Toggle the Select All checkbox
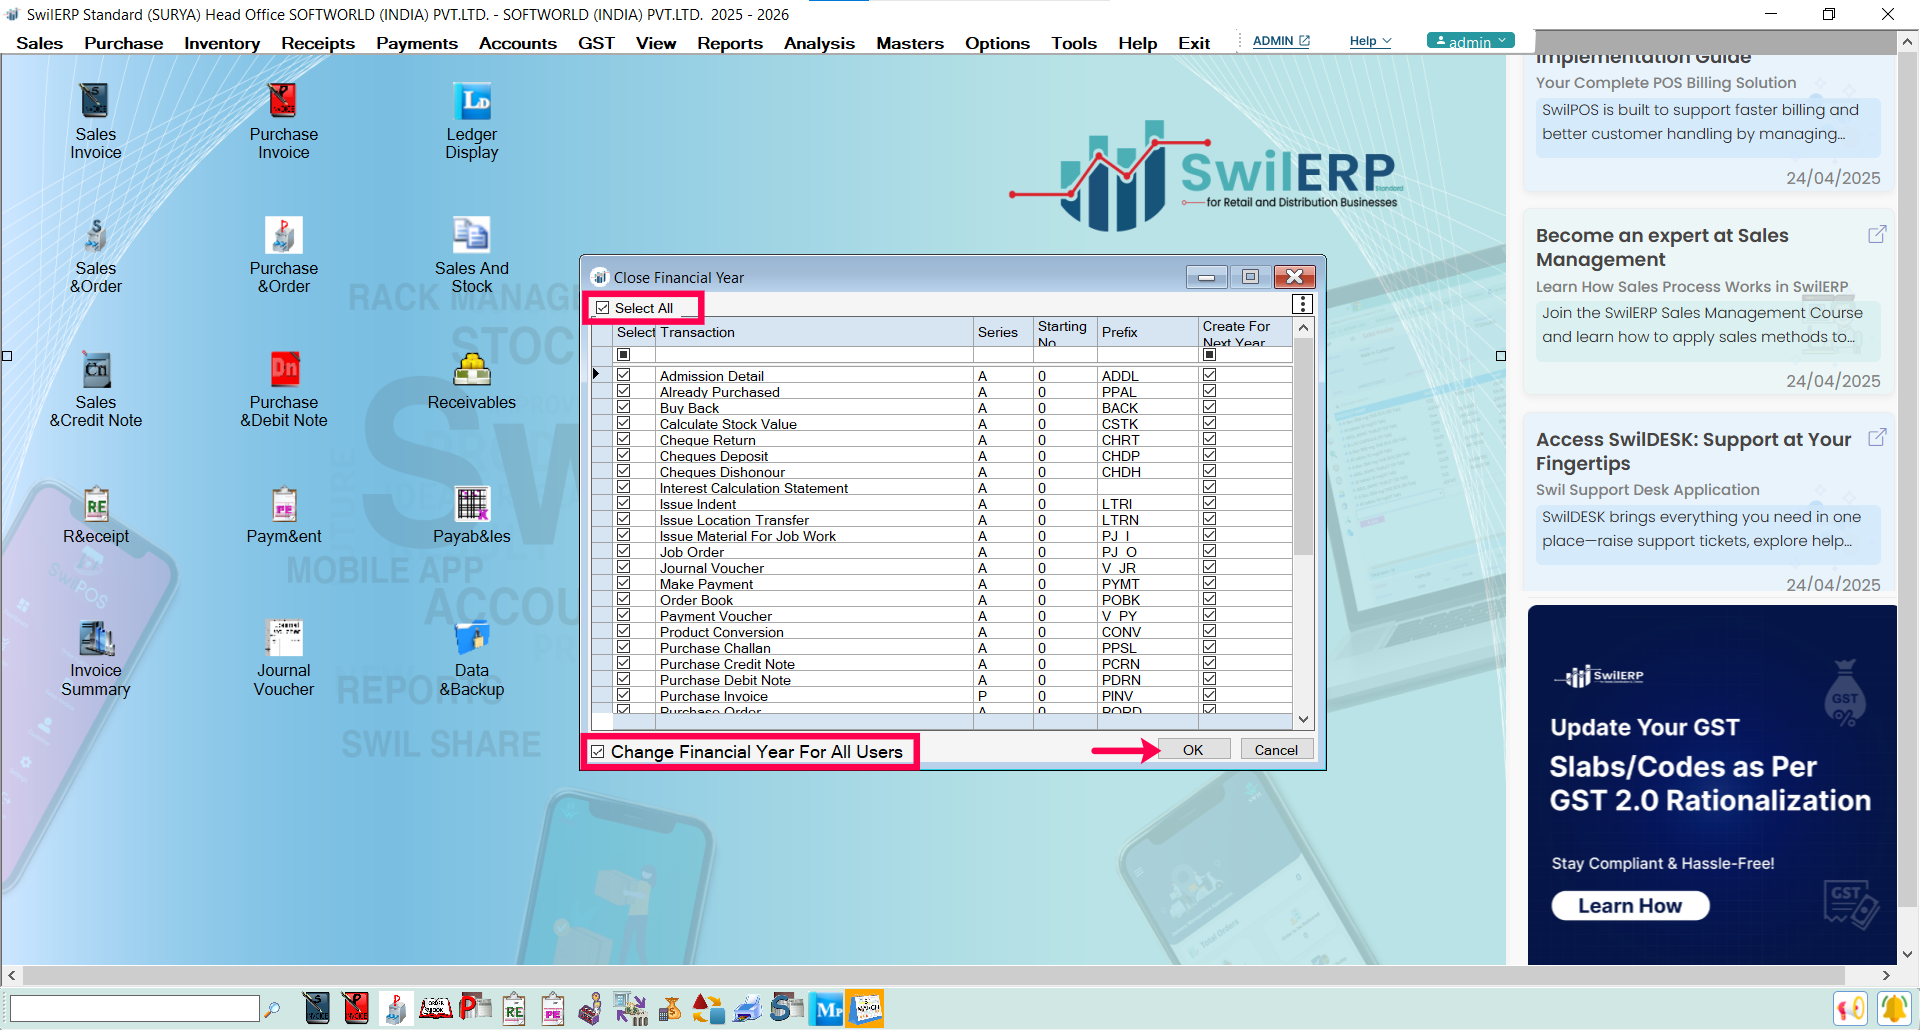 [603, 308]
